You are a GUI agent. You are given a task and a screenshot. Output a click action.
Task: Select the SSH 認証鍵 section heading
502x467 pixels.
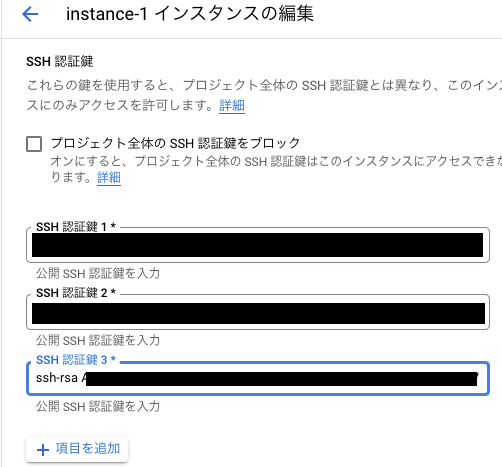(60, 62)
